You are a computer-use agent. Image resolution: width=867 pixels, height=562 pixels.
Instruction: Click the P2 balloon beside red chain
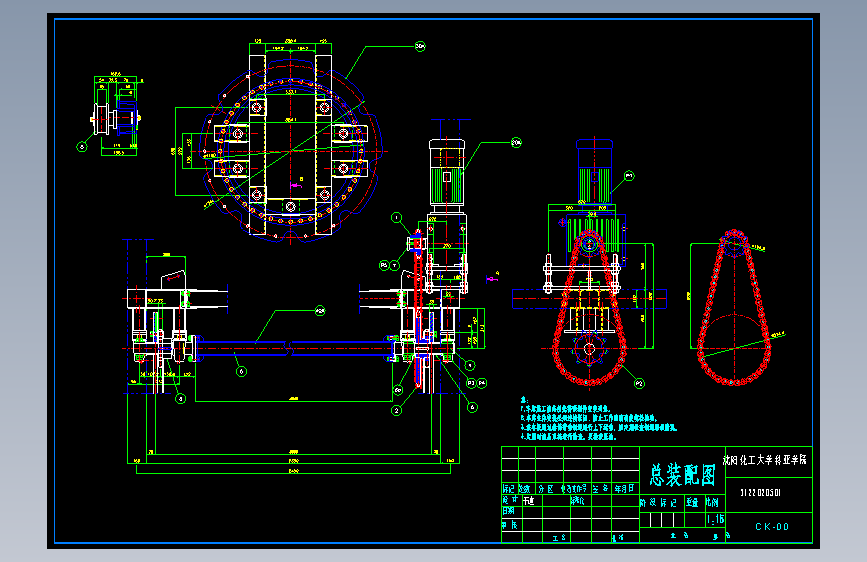(639, 383)
